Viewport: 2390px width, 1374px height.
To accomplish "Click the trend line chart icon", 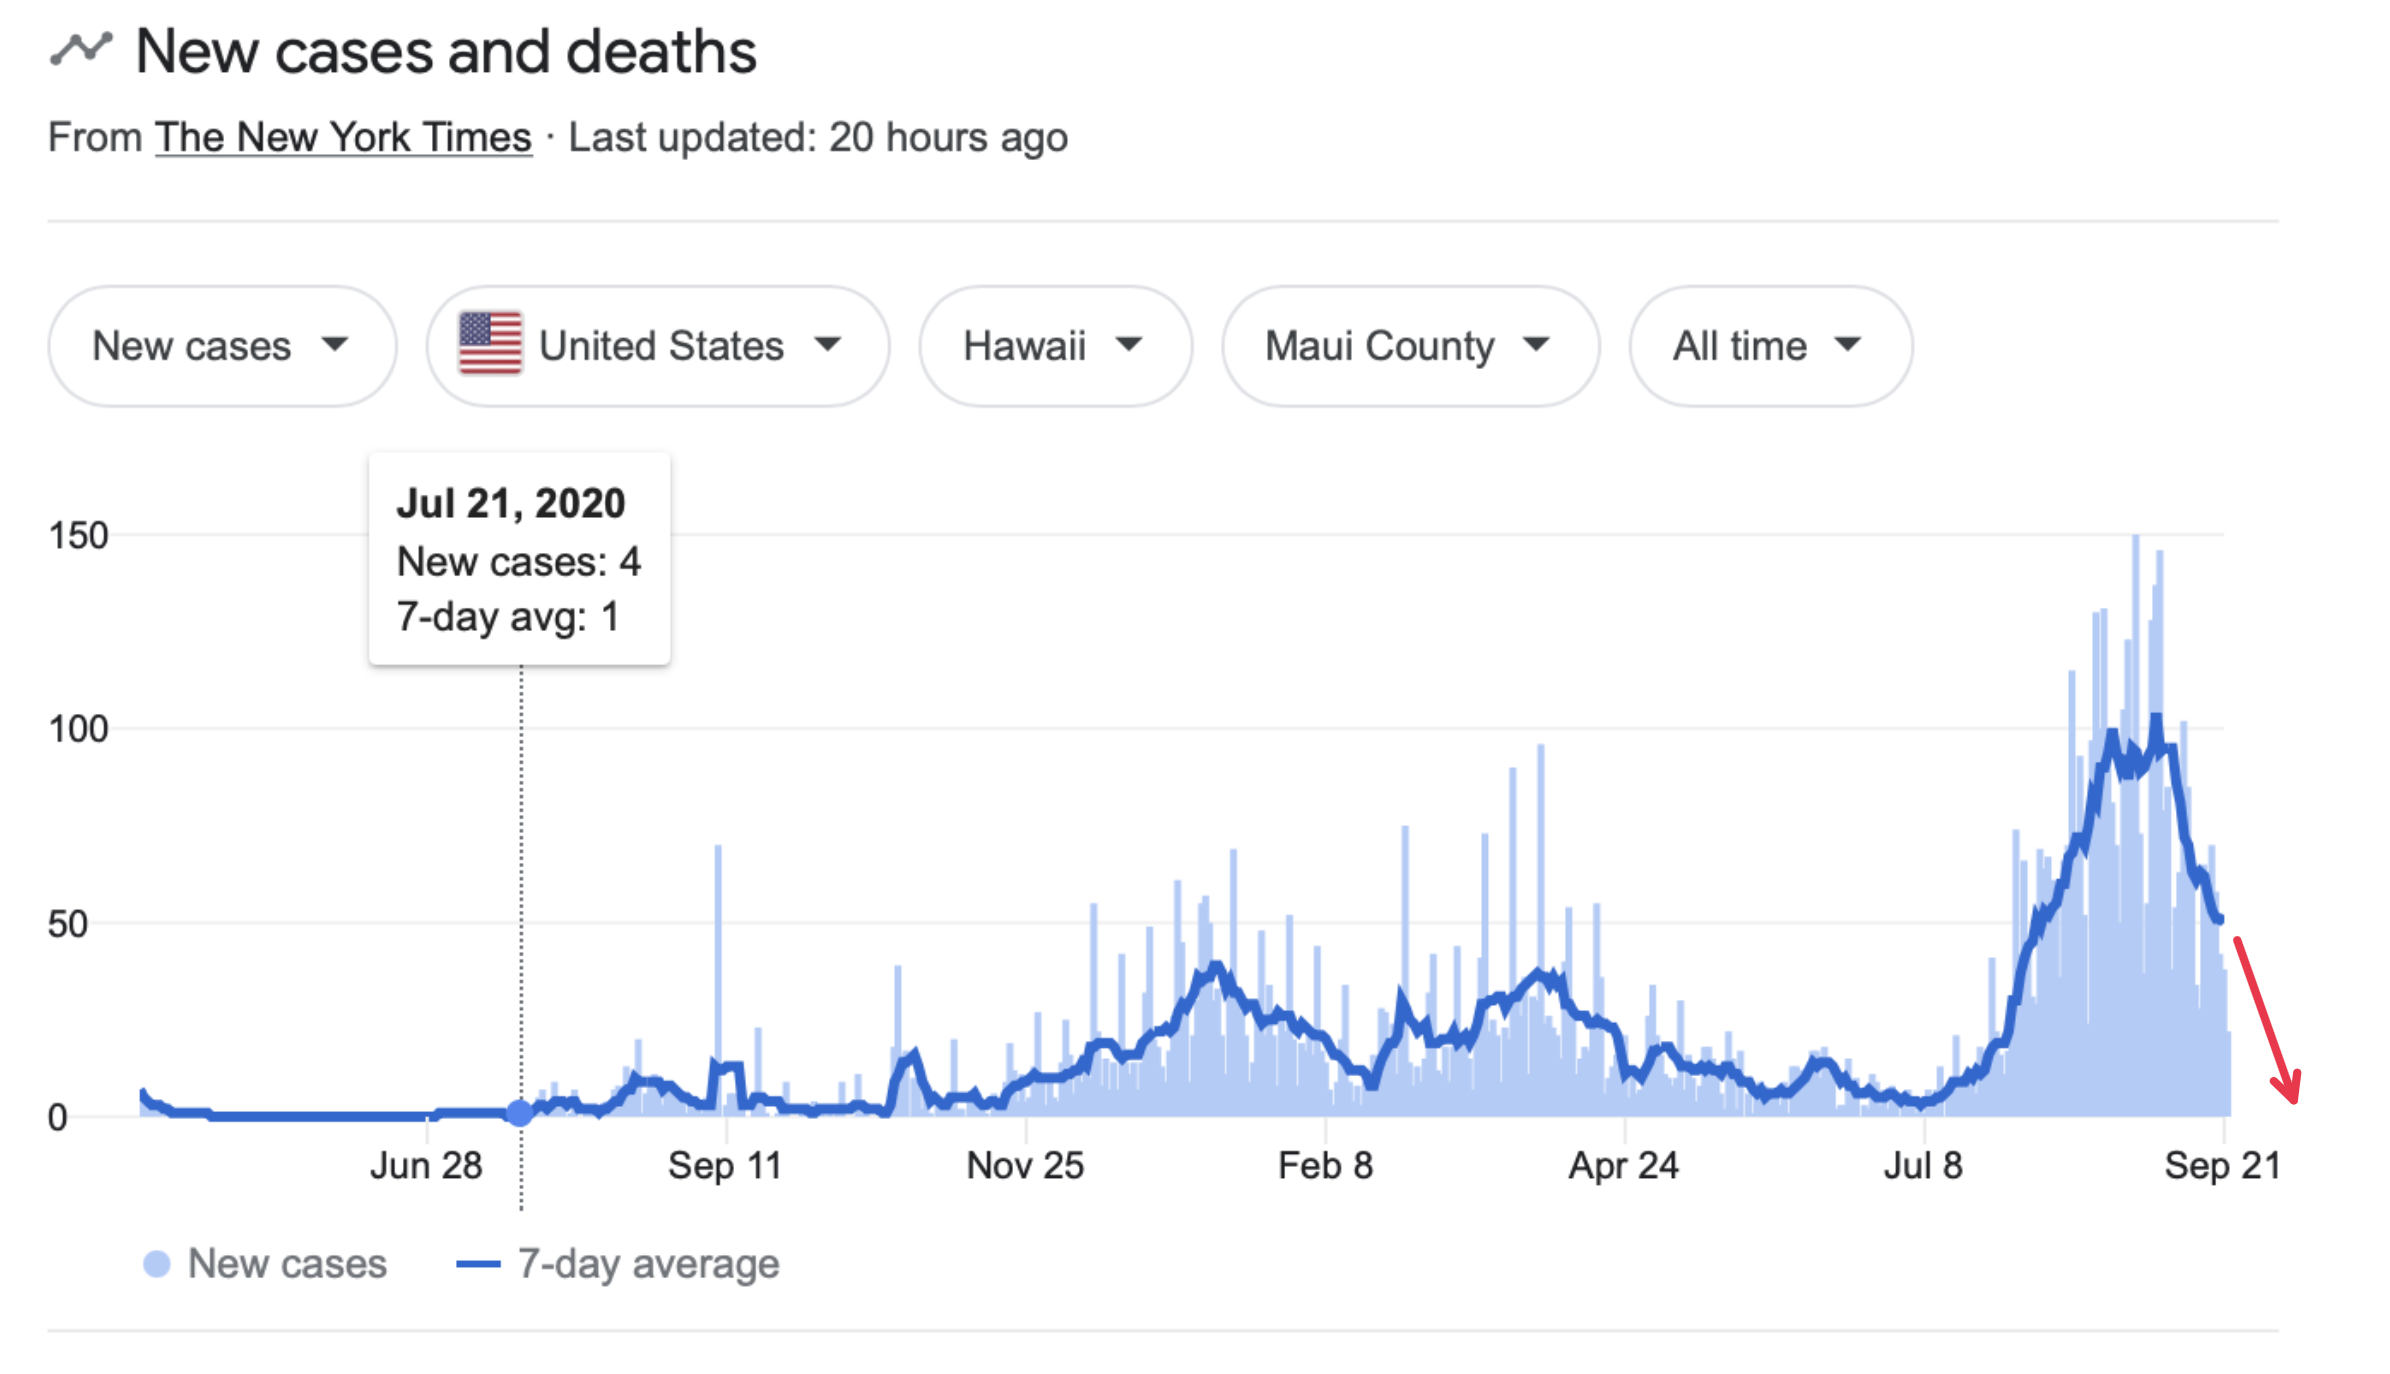I will 81,48.
